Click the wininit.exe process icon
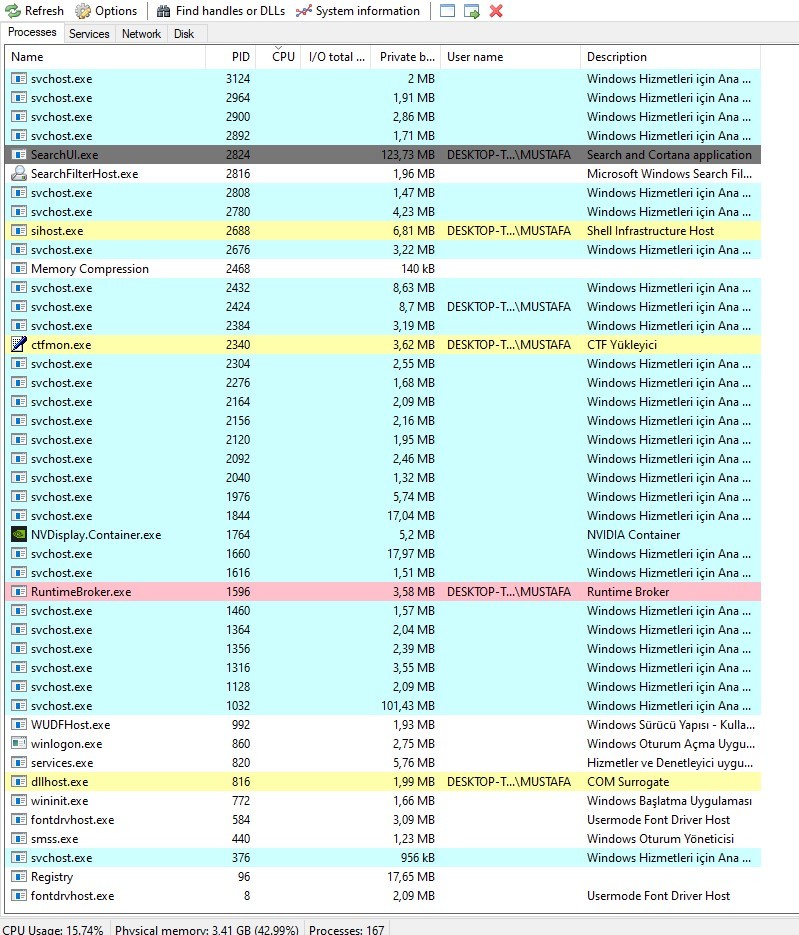 pyautogui.click(x=19, y=801)
